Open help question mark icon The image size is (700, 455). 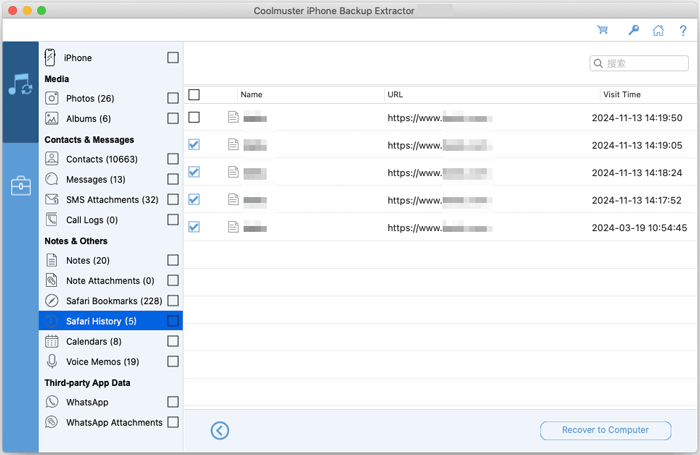tap(683, 30)
